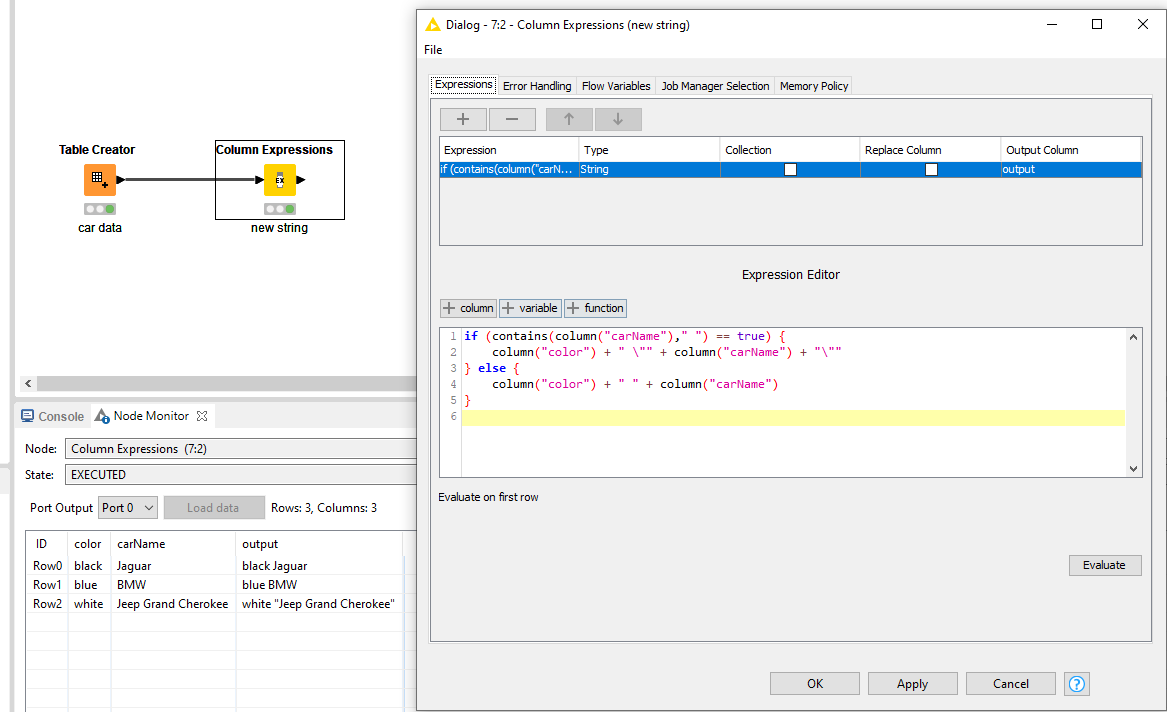Click the remove expression minus button
1167x712 pixels.
tap(512, 119)
